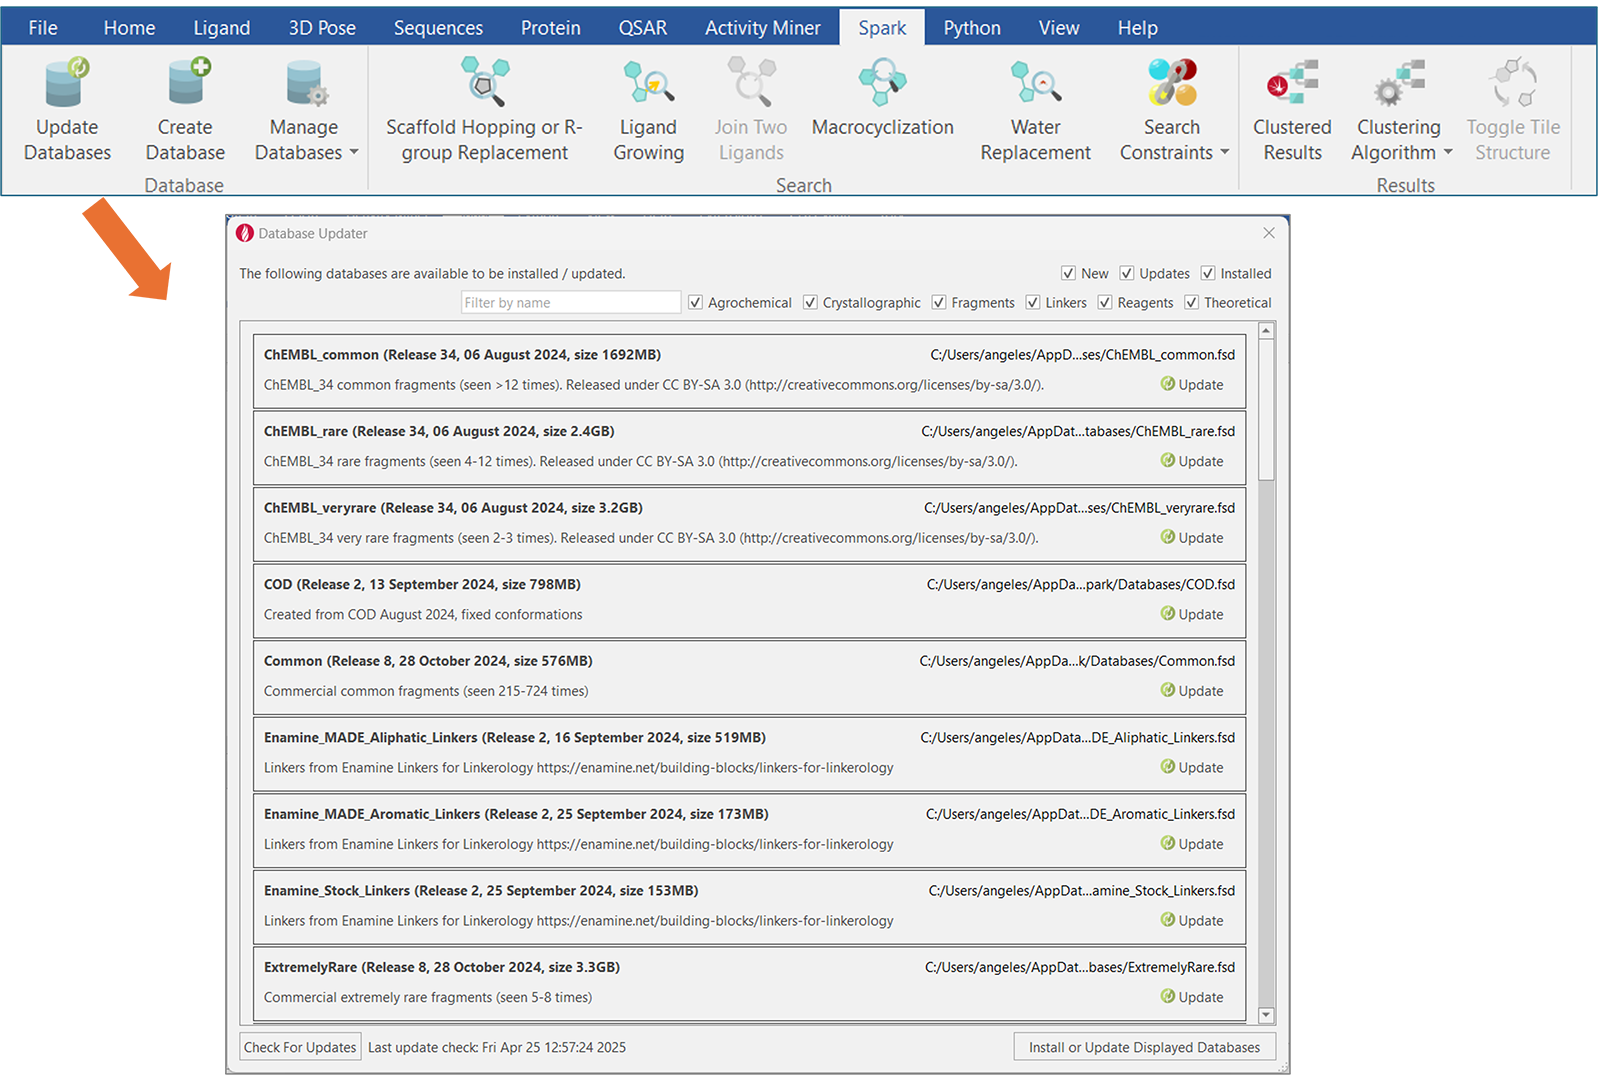The image size is (1600, 1092).
Task: Toggle the Linkers checkbox
Action: pos(1033,302)
